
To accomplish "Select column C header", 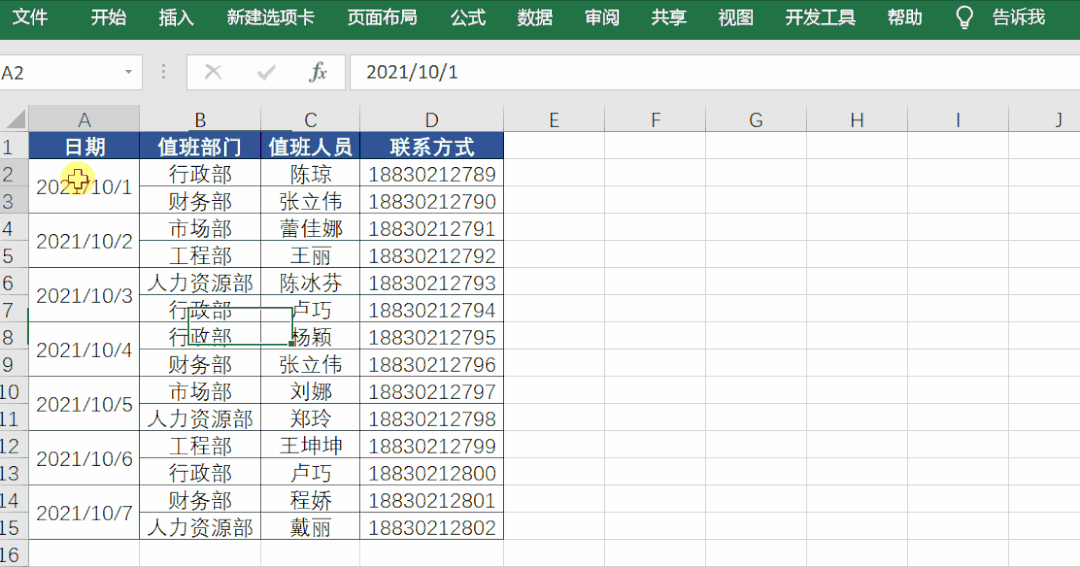I will [x=310, y=119].
